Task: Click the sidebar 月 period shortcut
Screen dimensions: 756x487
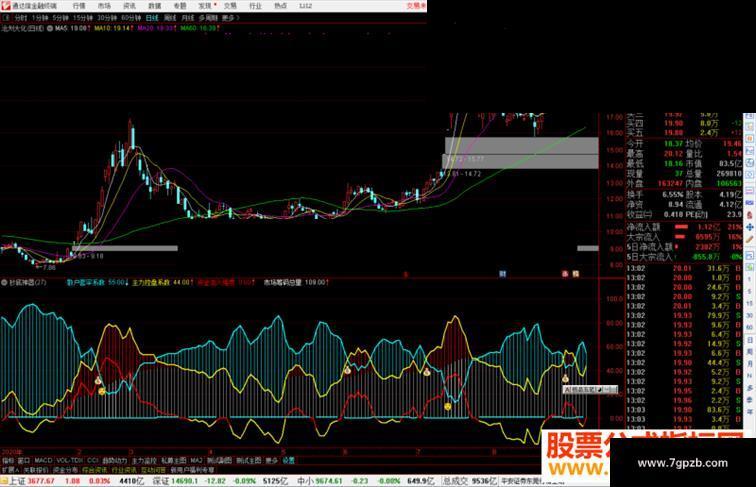Action: pos(750,364)
